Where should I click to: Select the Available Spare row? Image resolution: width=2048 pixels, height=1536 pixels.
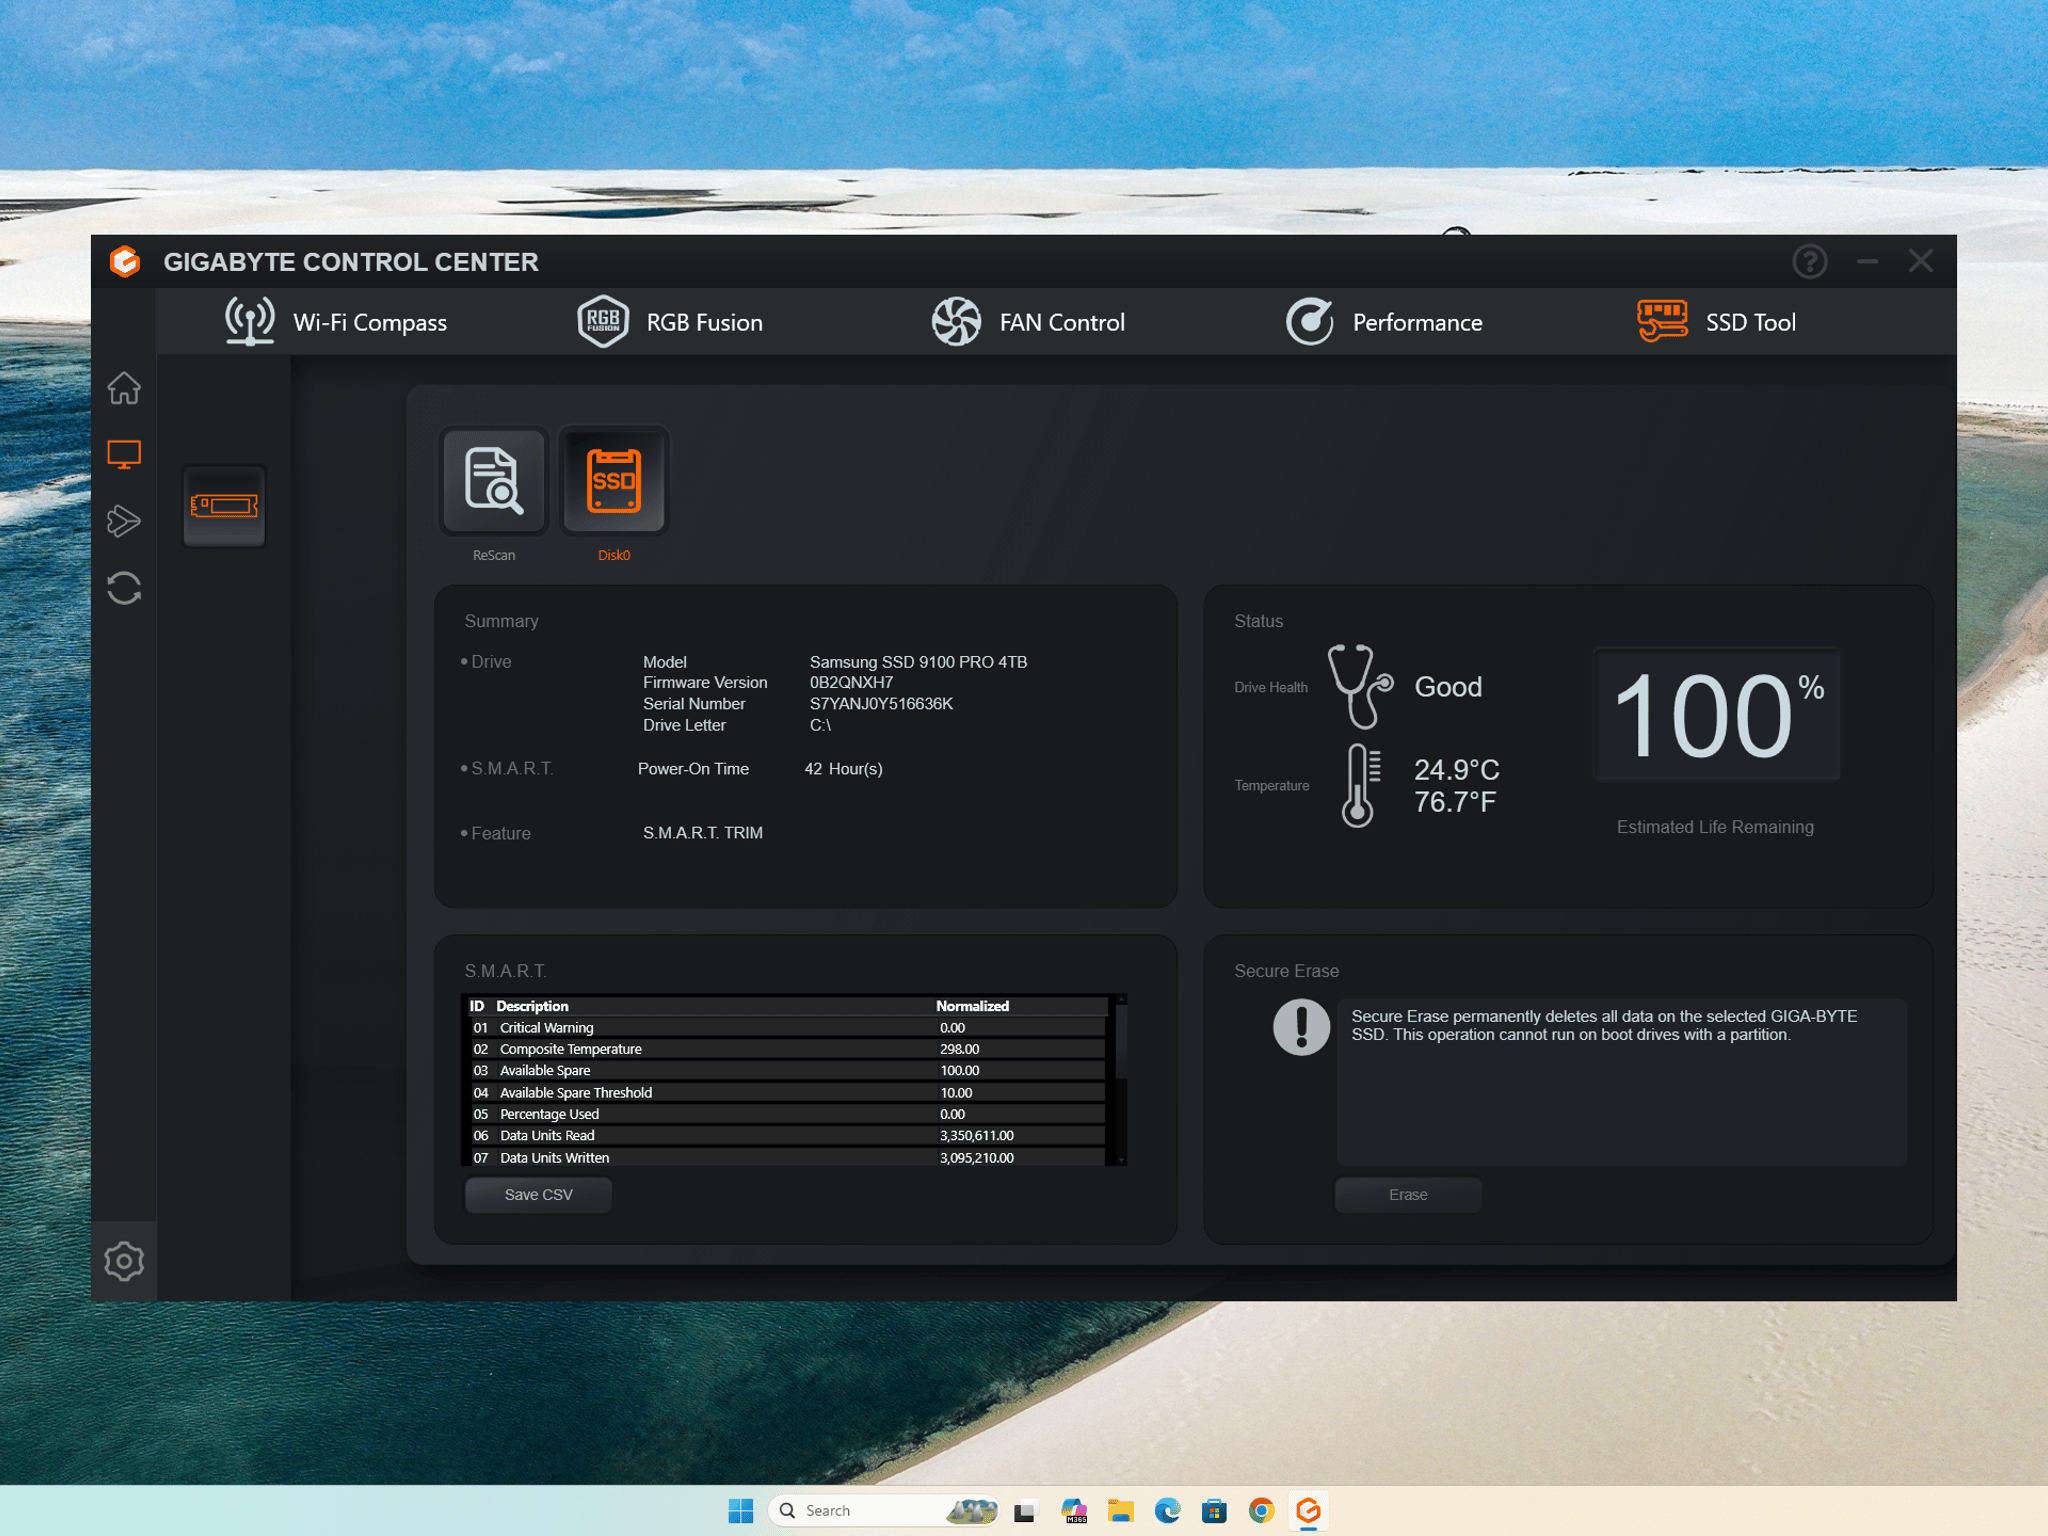click(x=788, y=1071)
